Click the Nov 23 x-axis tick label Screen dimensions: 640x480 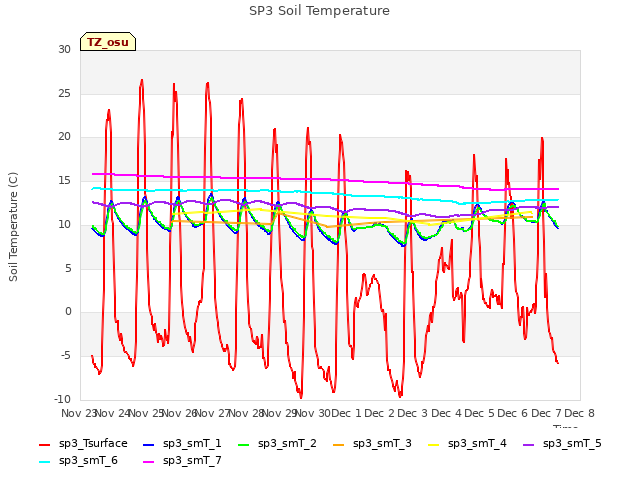pyautogui.click(x=79, y=413)
